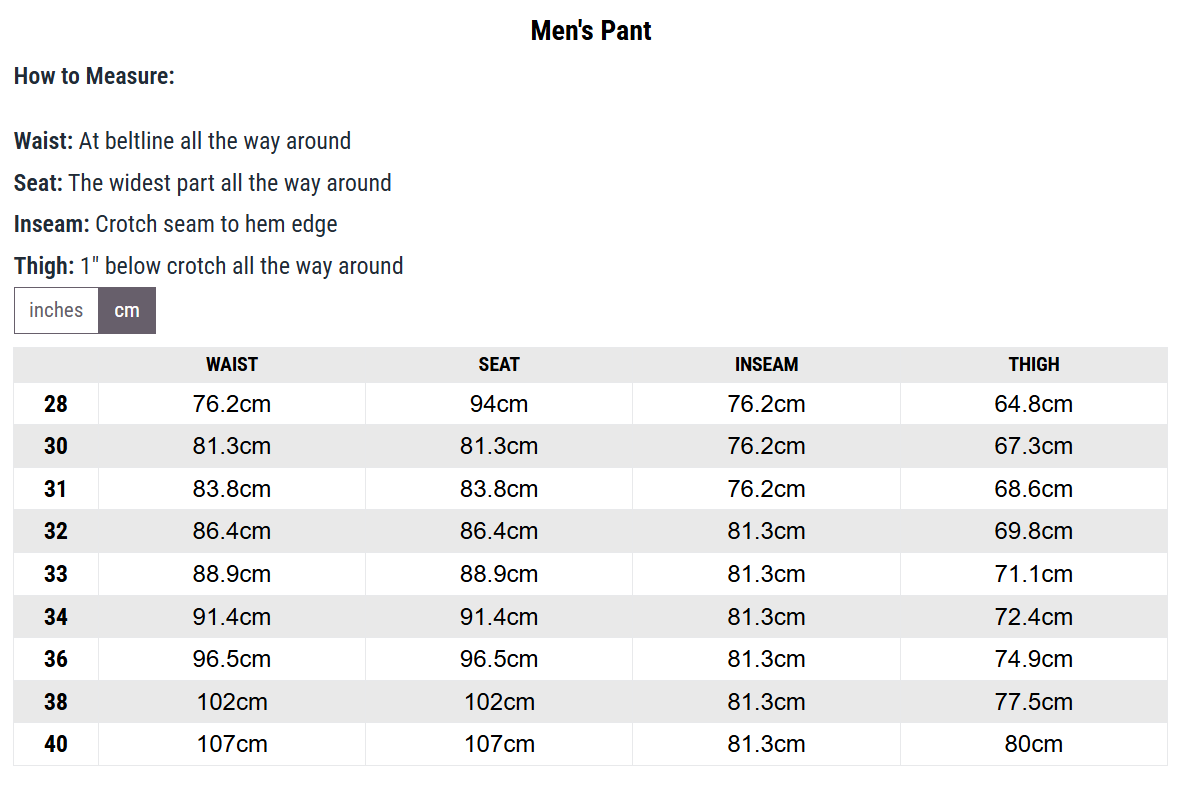Select size 36 row label
The height and width of the screenshot is (797, 1184).
(x=56, y=659)
